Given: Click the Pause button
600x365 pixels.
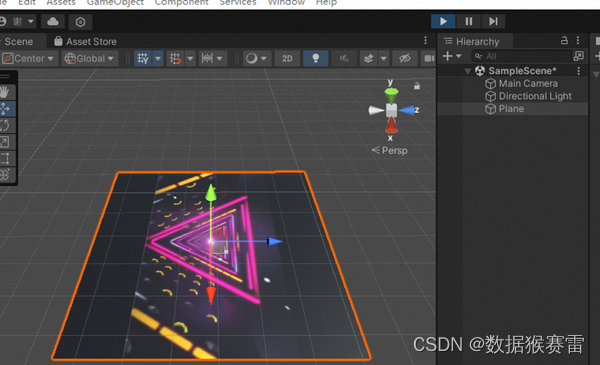Looking at the screenshot, I should pyautogui.click(x=468, y=21).
